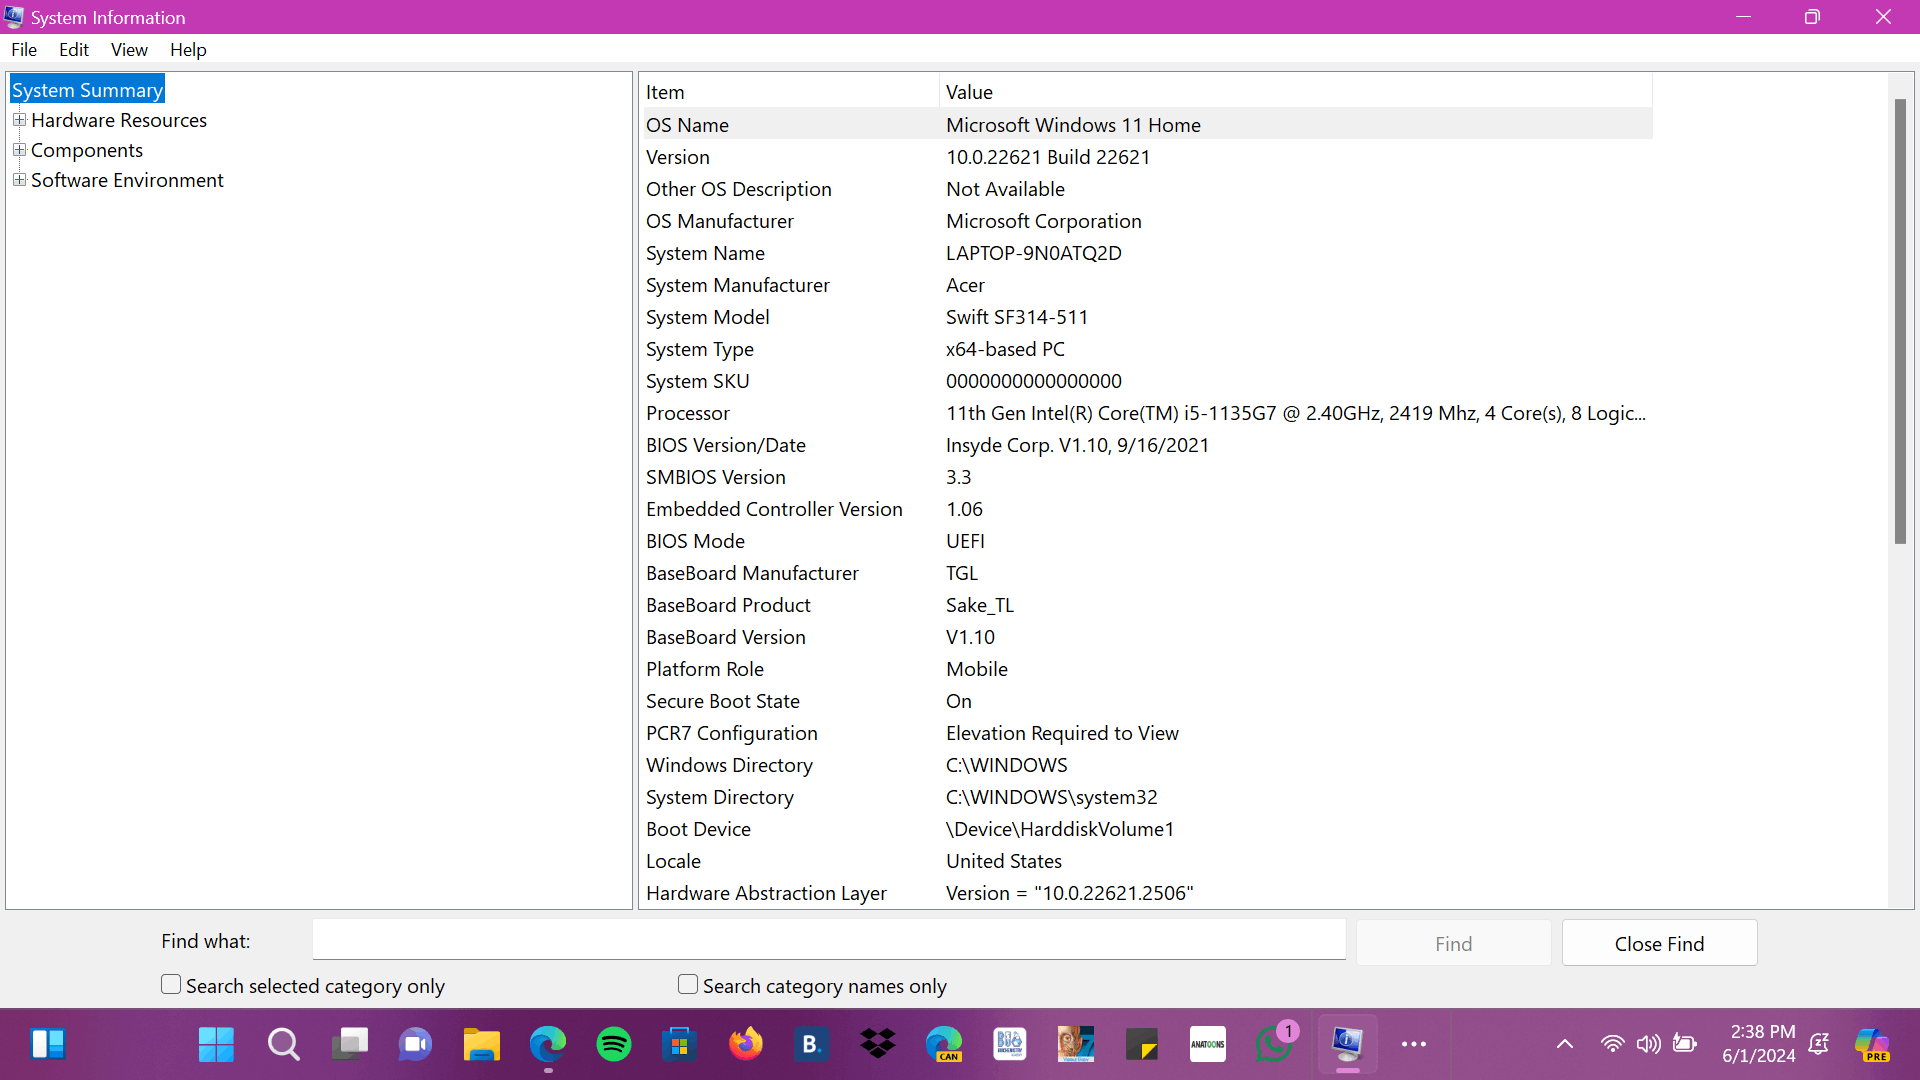Screen dimensions: 1920x1080
Task: Open WhatsApp with notification badge
Action: click(1274, 1044)
